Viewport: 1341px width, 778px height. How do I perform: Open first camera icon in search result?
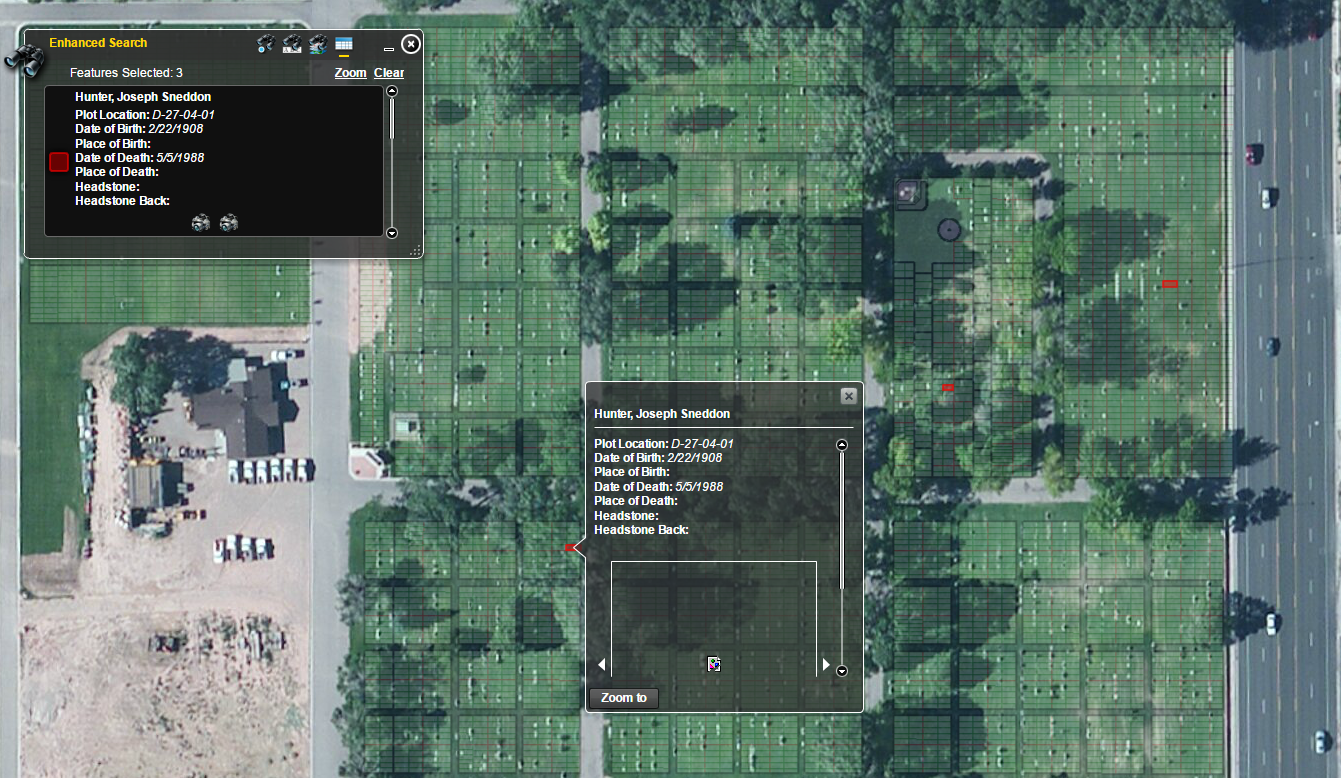point(201,223)
